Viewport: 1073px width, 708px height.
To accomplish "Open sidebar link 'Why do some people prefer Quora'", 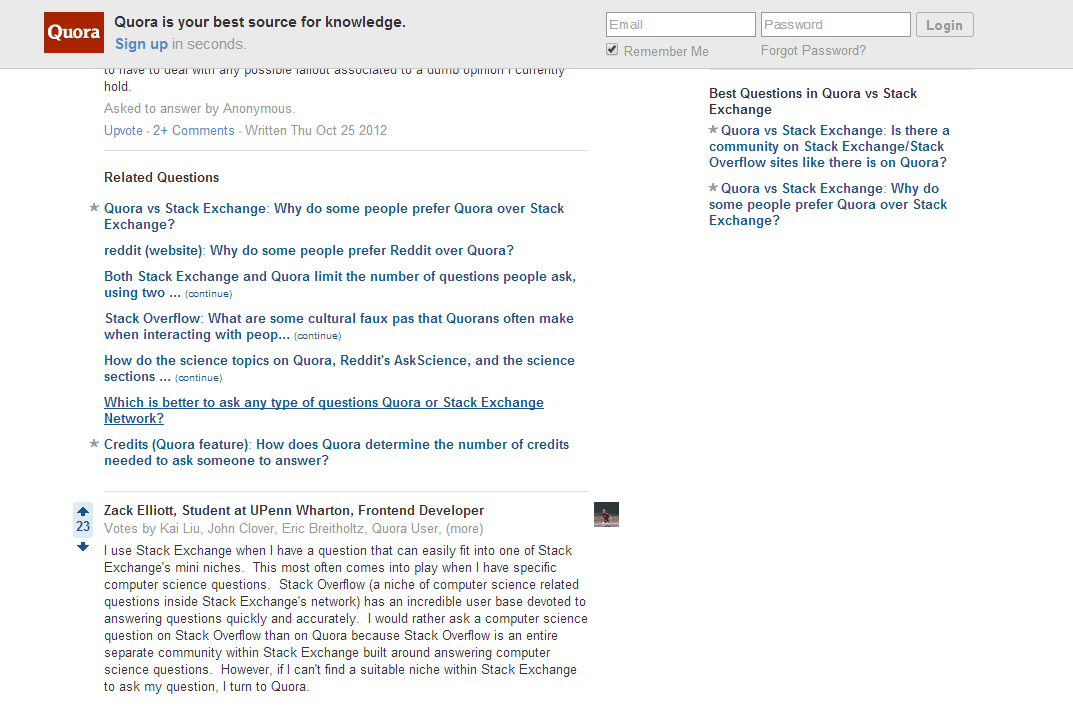I will click(x=828, y=205).
